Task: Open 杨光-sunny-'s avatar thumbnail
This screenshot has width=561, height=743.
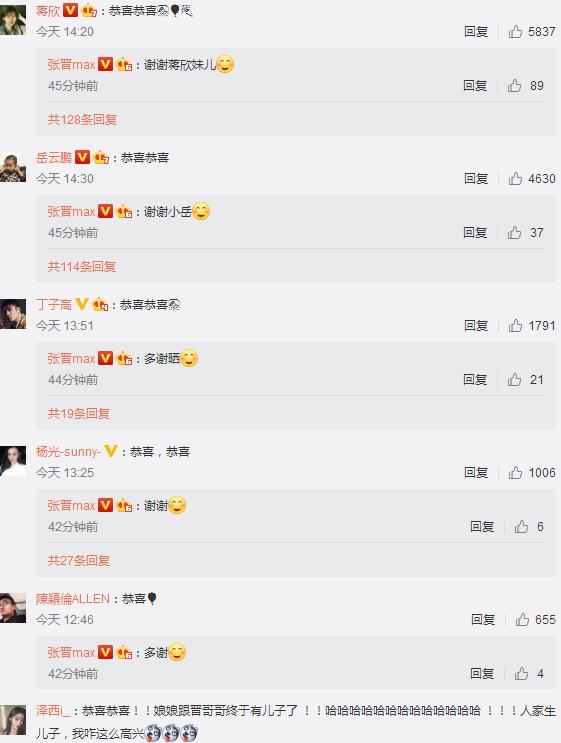Action: [13, 461]
